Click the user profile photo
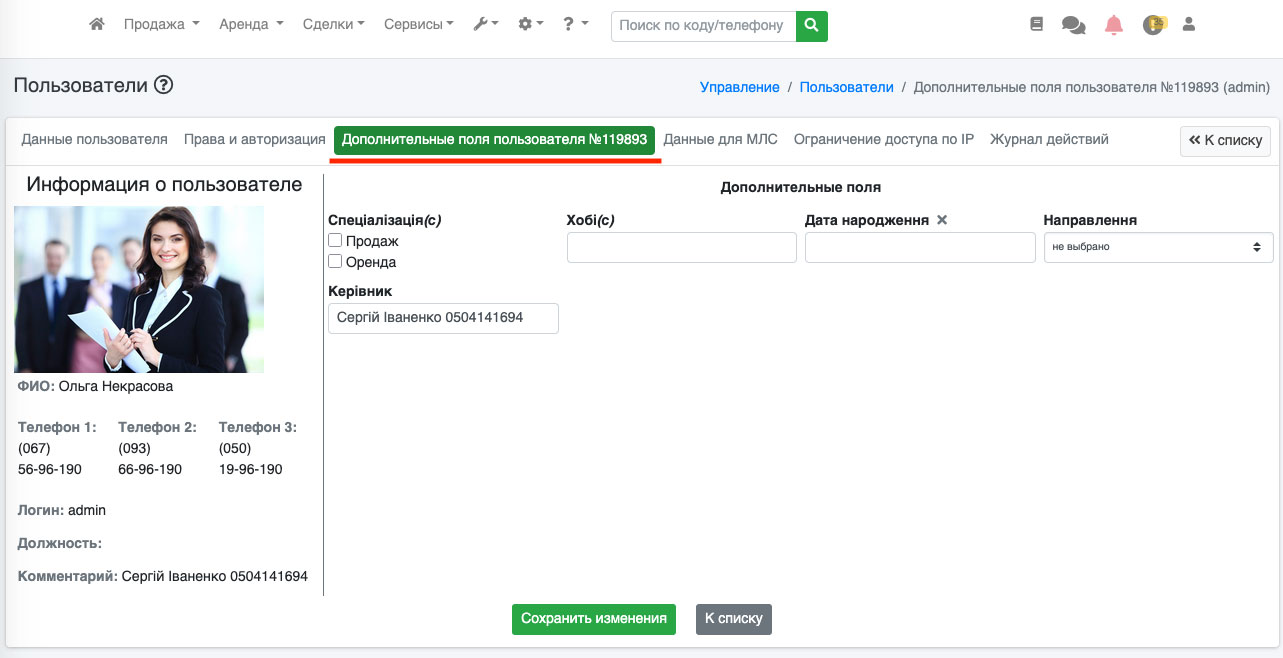This screenshot has height=658, width=1283. pos(139,289)
